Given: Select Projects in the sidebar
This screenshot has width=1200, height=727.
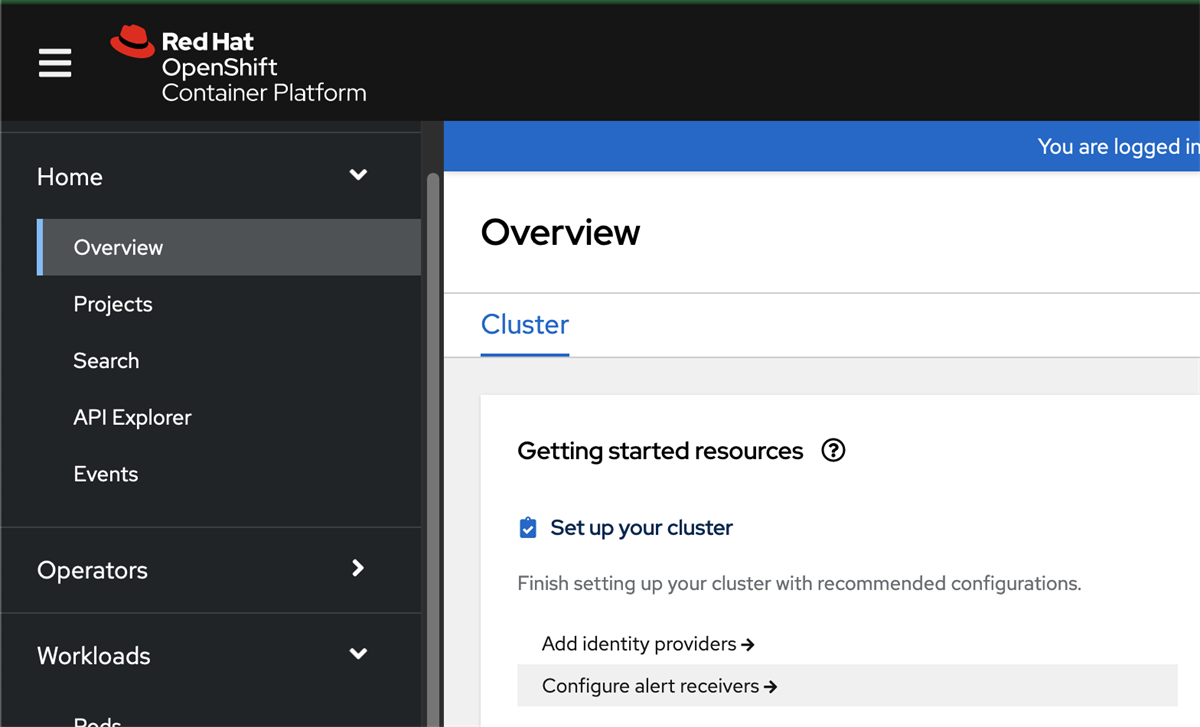Looking at the screenshot, I should (112, 304).
